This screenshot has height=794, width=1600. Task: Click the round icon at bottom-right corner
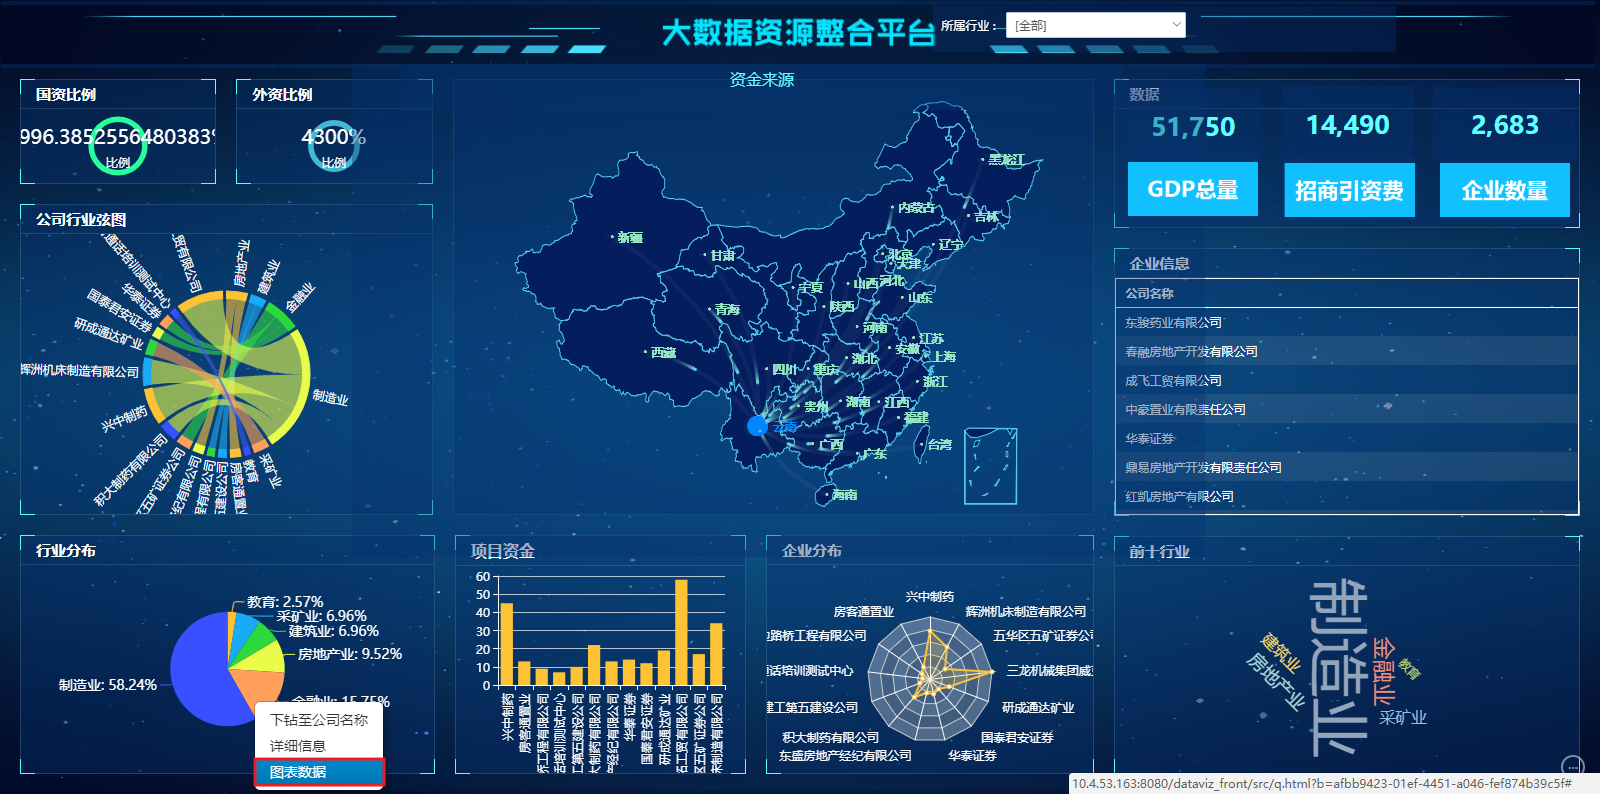click(1573, 766)
